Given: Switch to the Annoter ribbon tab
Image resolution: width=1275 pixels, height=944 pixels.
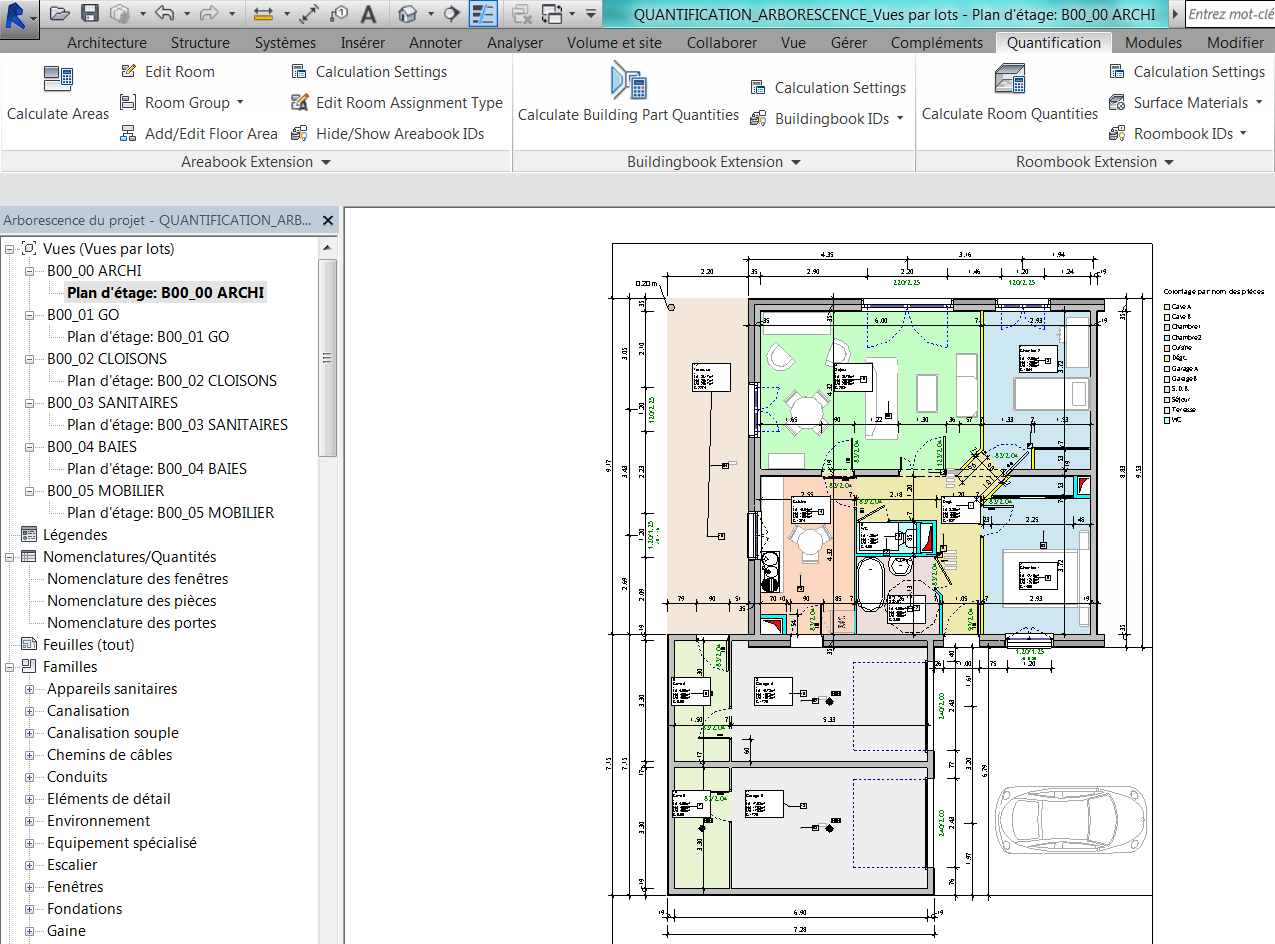Looking at the screenshot, I should (x=436, y=43).
